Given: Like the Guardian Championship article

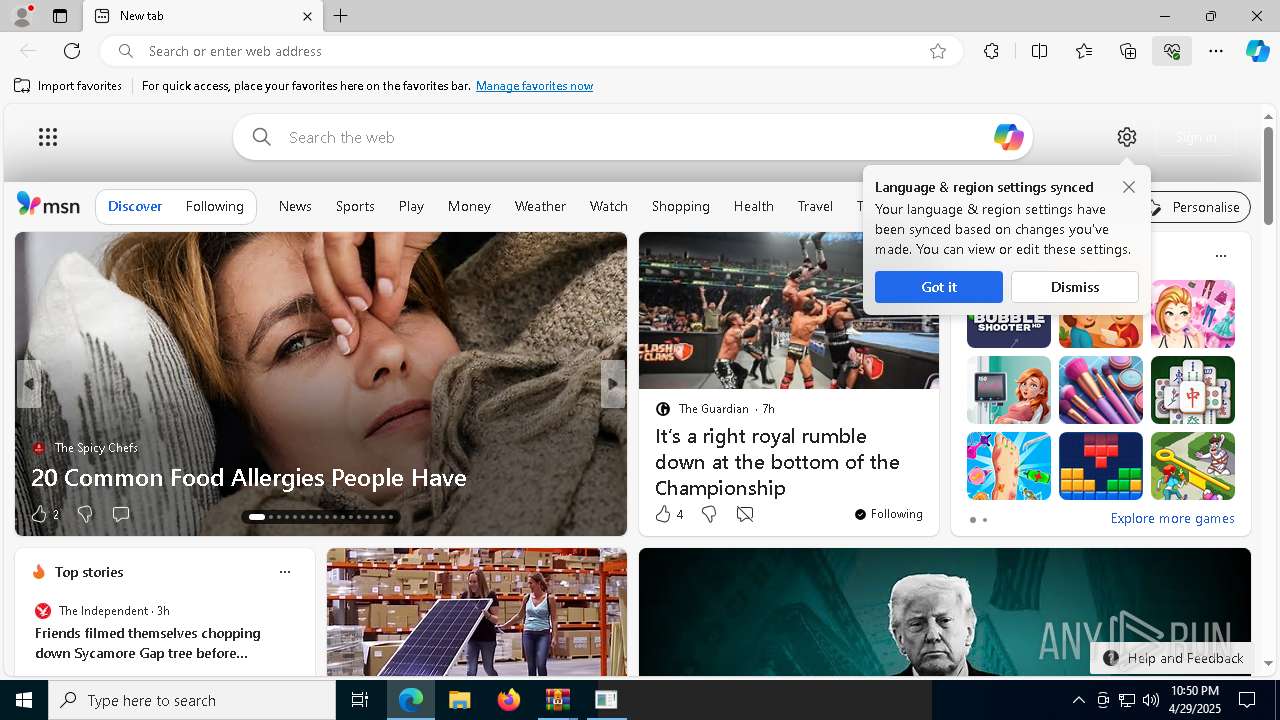Looking at the screenshot, I should coord(663,514).
